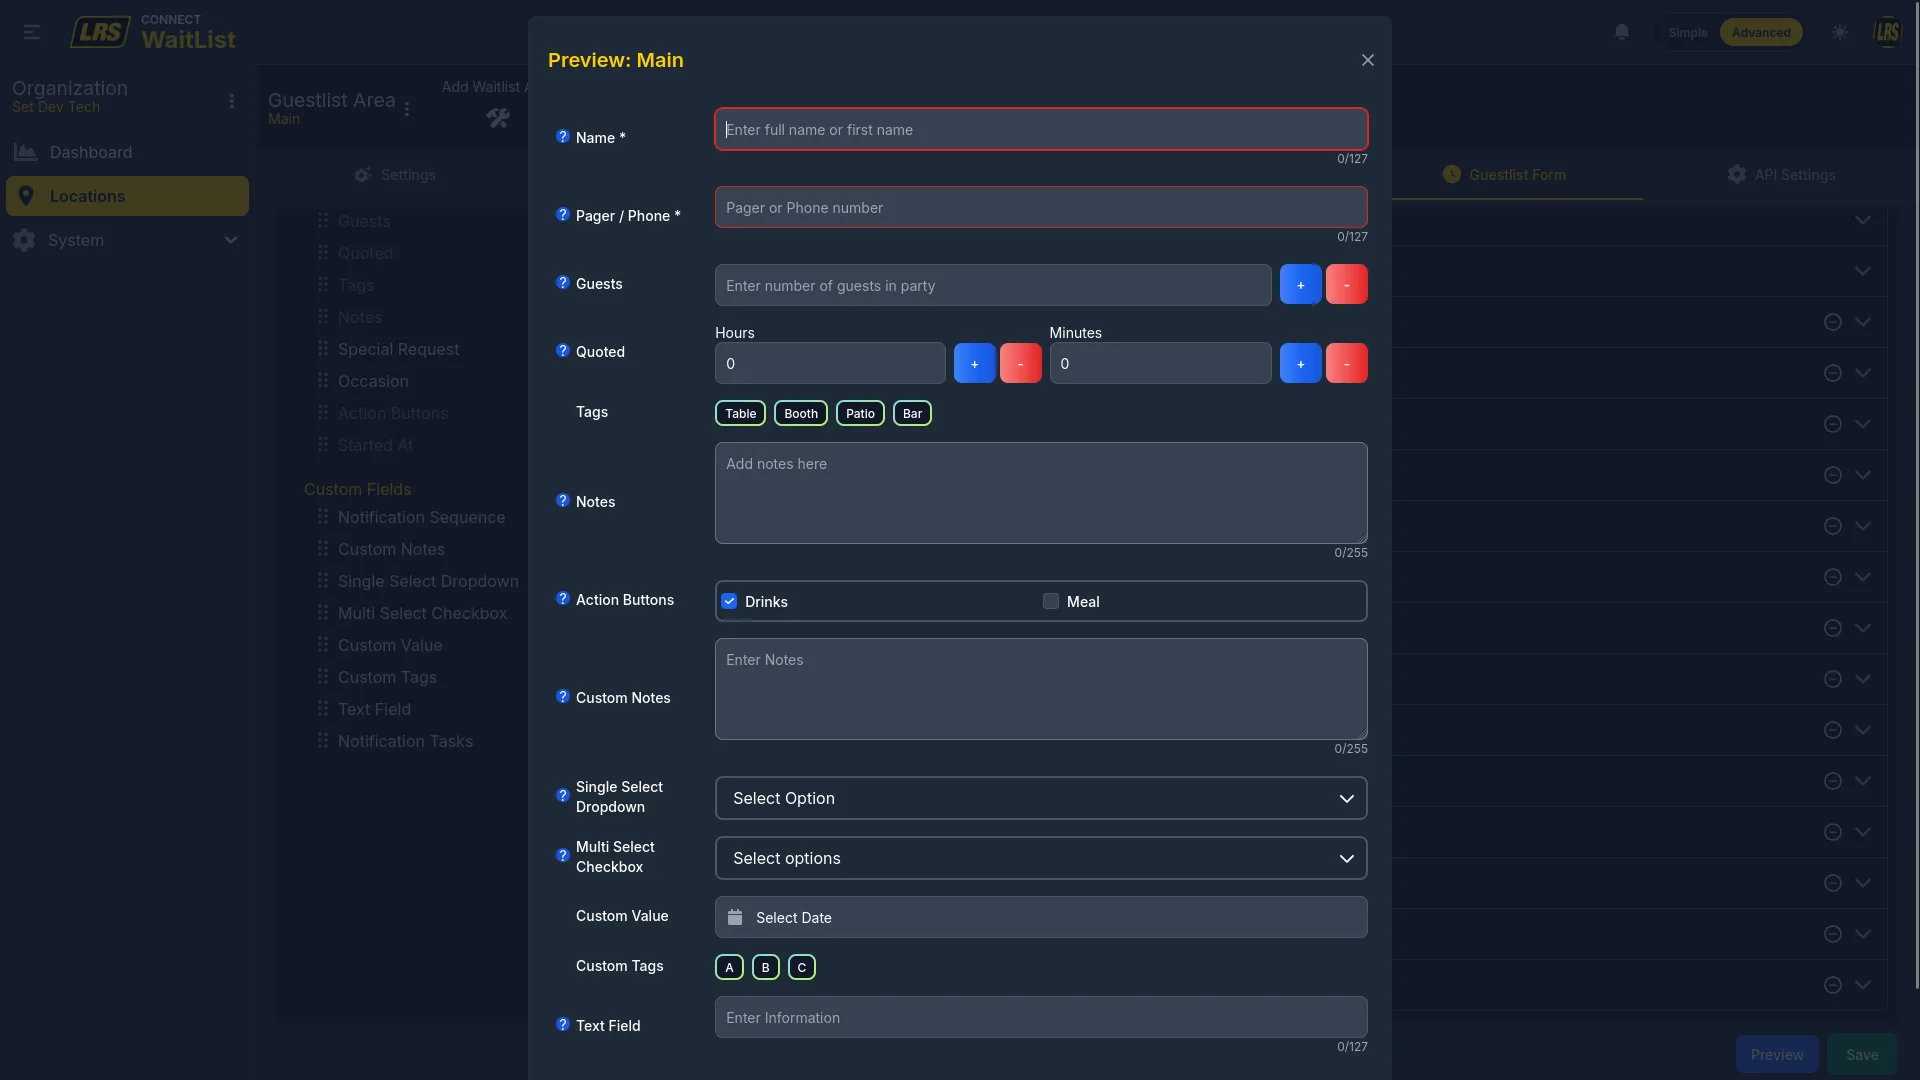Increase number of guests with plus
This screenshot has height=1080, width=1920.
[x=1300, y=285]
